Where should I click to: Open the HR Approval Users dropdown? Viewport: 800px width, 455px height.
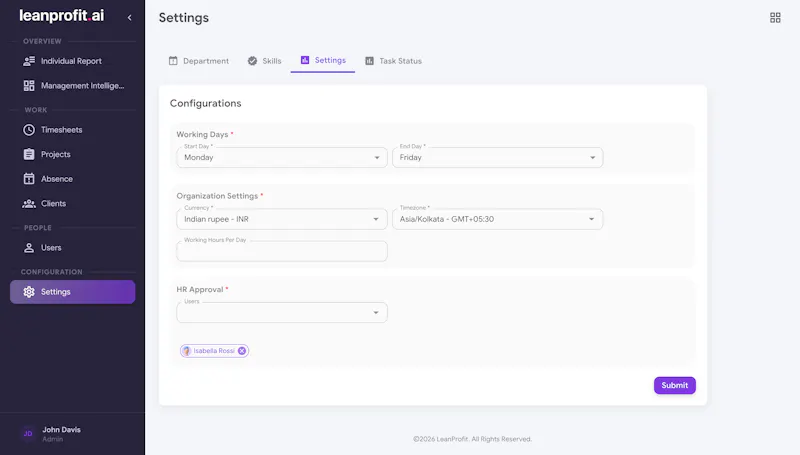point(282,313)
